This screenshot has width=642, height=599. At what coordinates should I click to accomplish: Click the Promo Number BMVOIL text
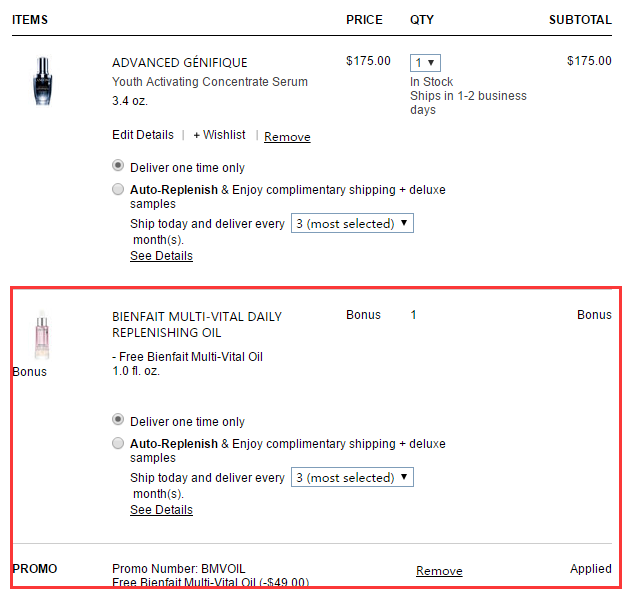click(x=179, y=569)
